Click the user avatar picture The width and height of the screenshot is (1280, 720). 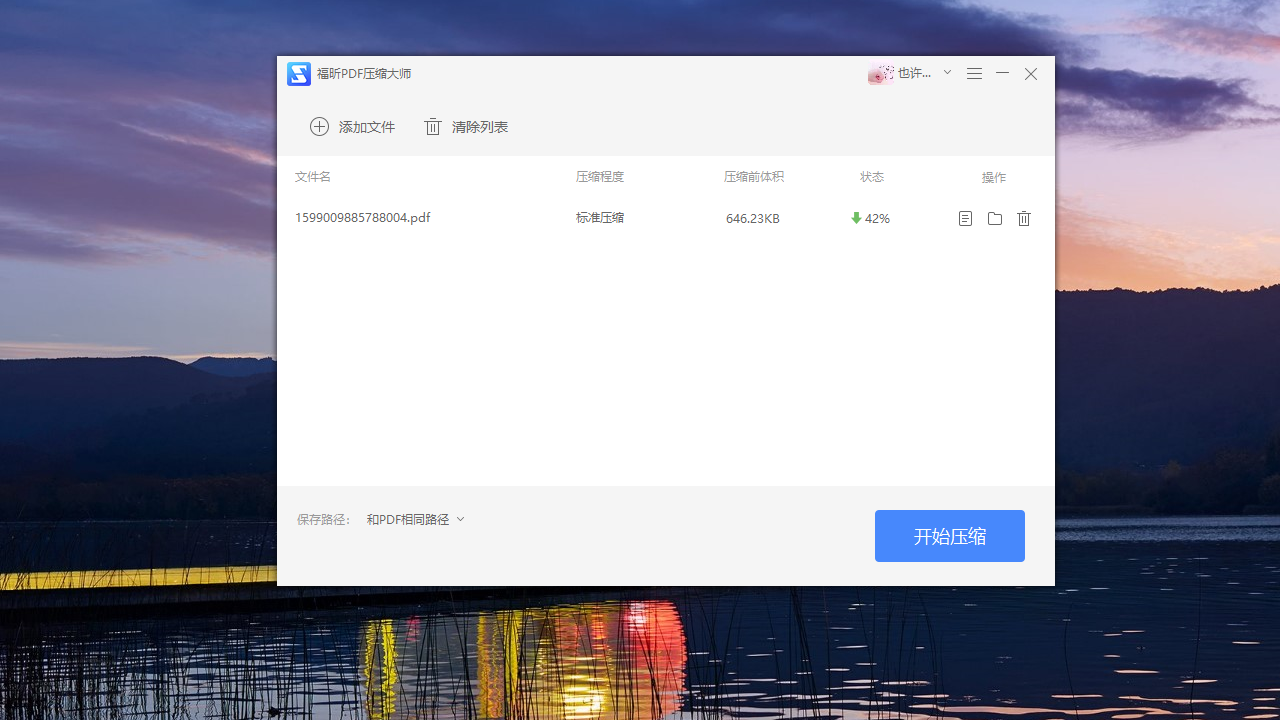coord(881,72)
